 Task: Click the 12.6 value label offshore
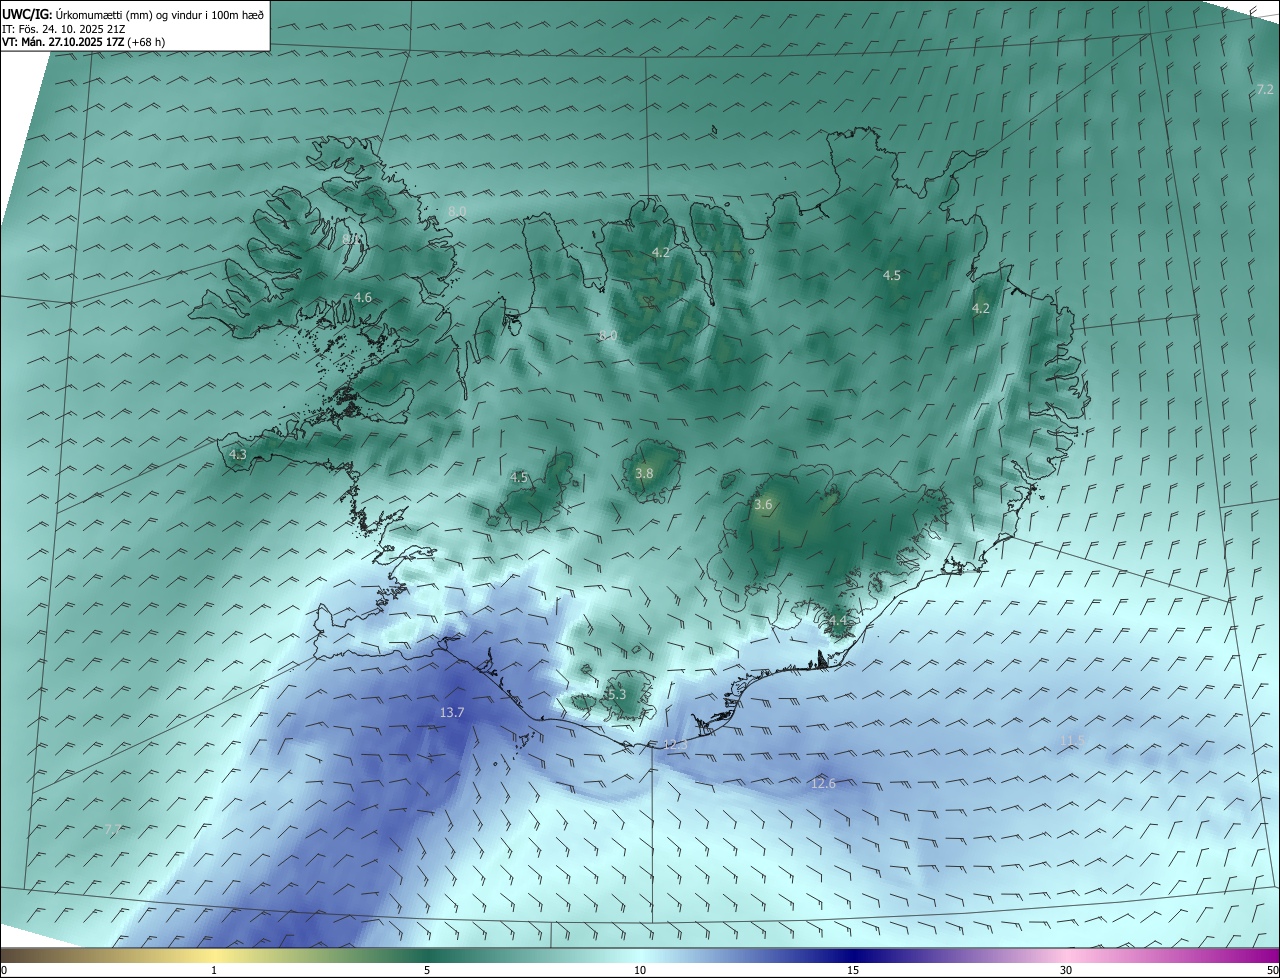[x=823, y=783]
